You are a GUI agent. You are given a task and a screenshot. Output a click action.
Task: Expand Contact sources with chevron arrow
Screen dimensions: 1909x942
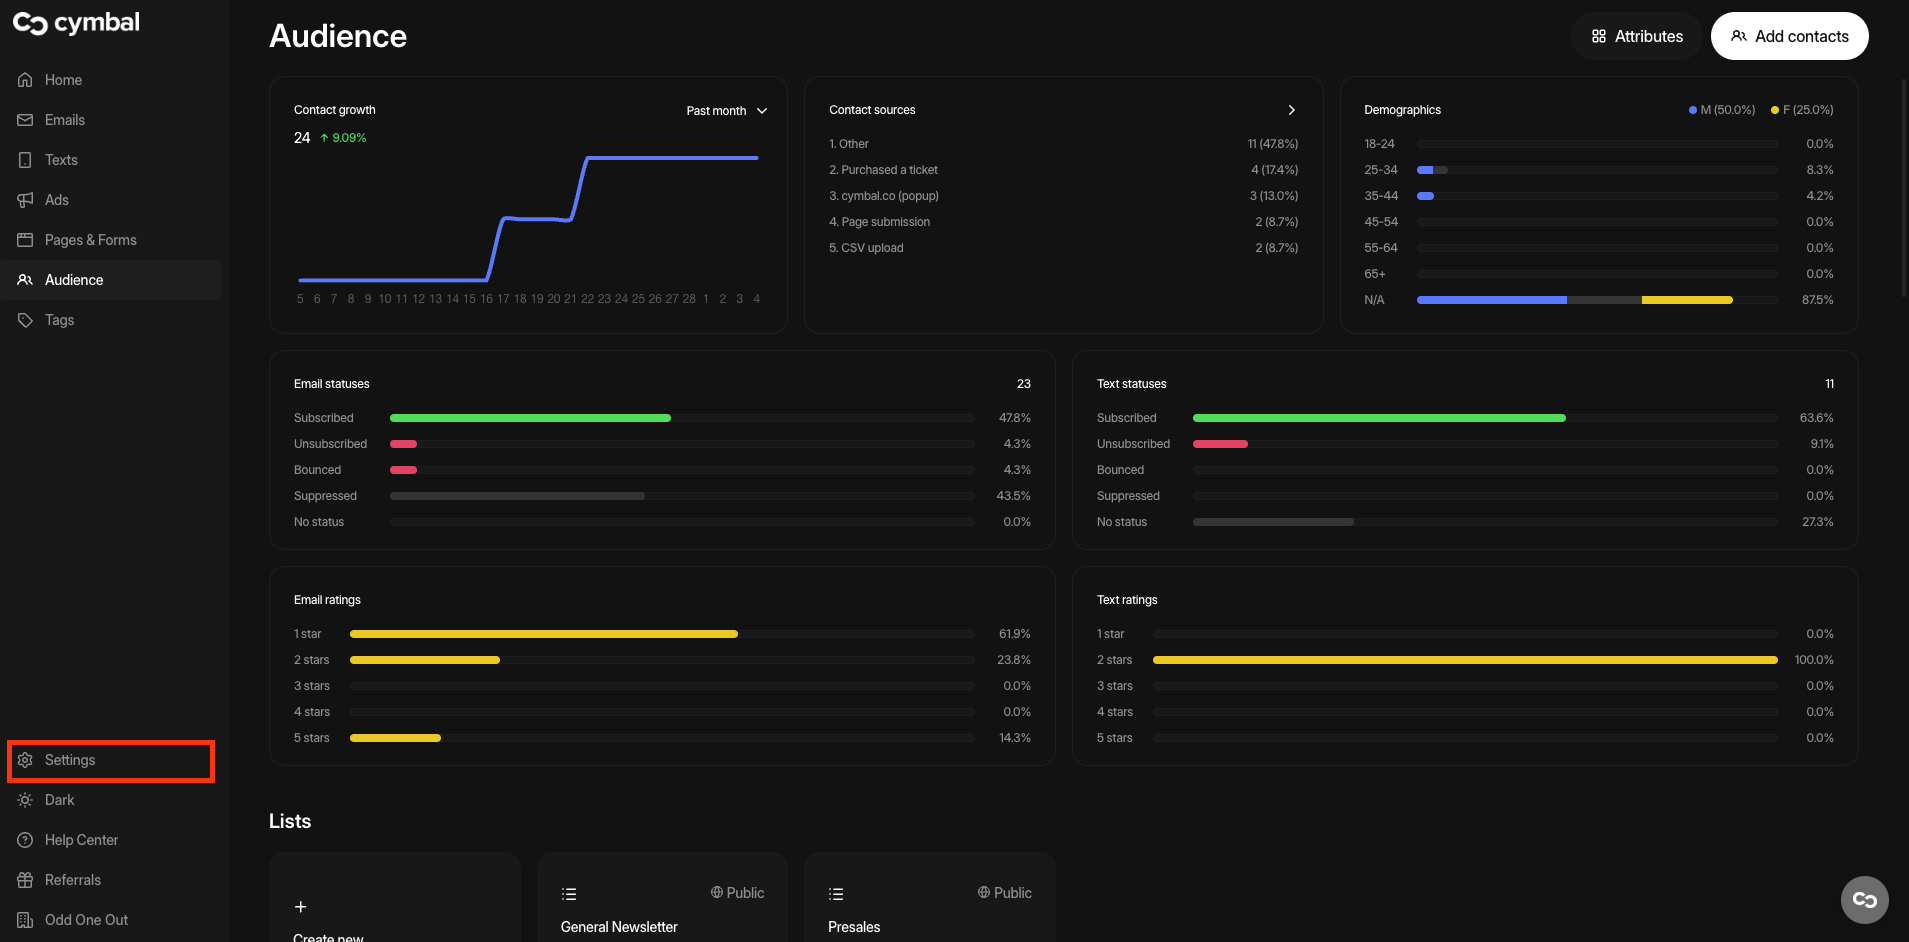(1291, 110)
